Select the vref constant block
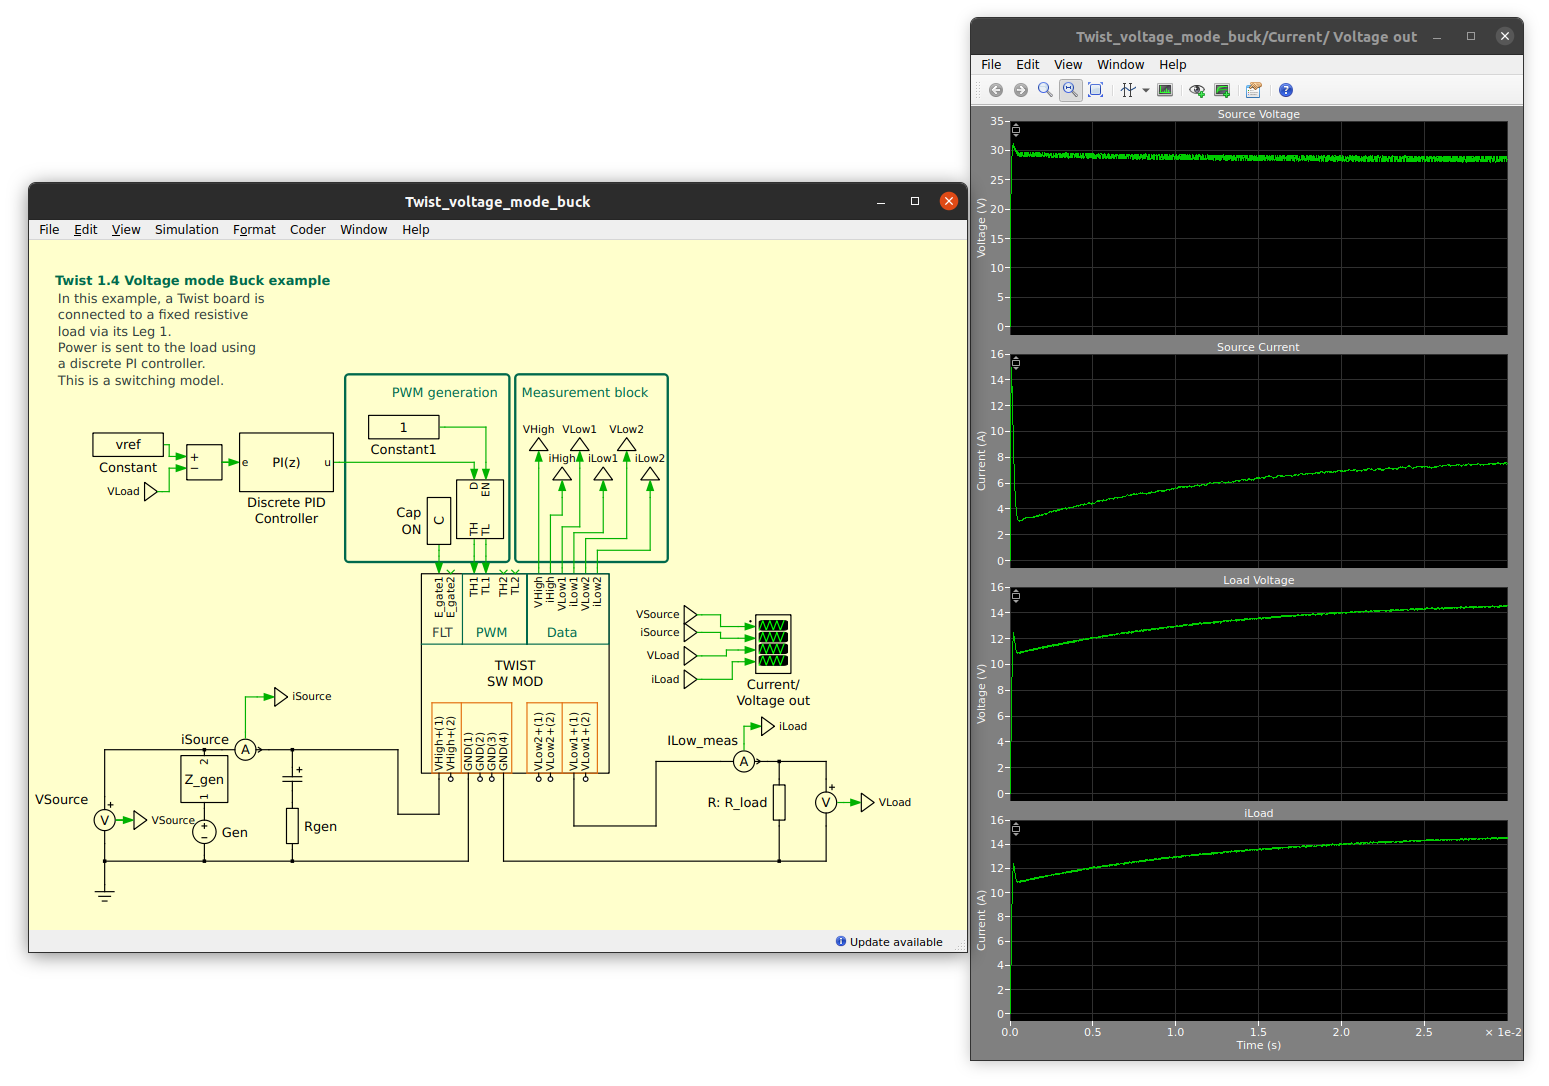This screenshot has width=1549, height=1086. tap(128, 444)
